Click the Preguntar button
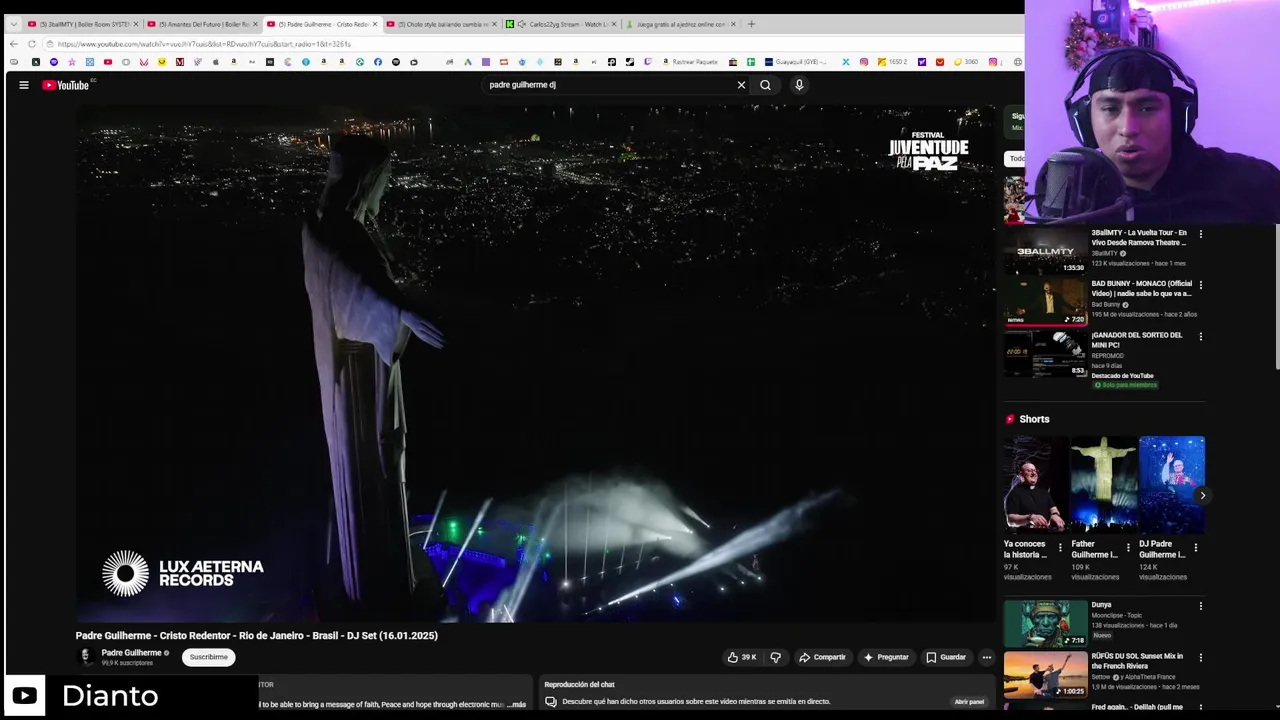1280x720 pixels. 886,657
